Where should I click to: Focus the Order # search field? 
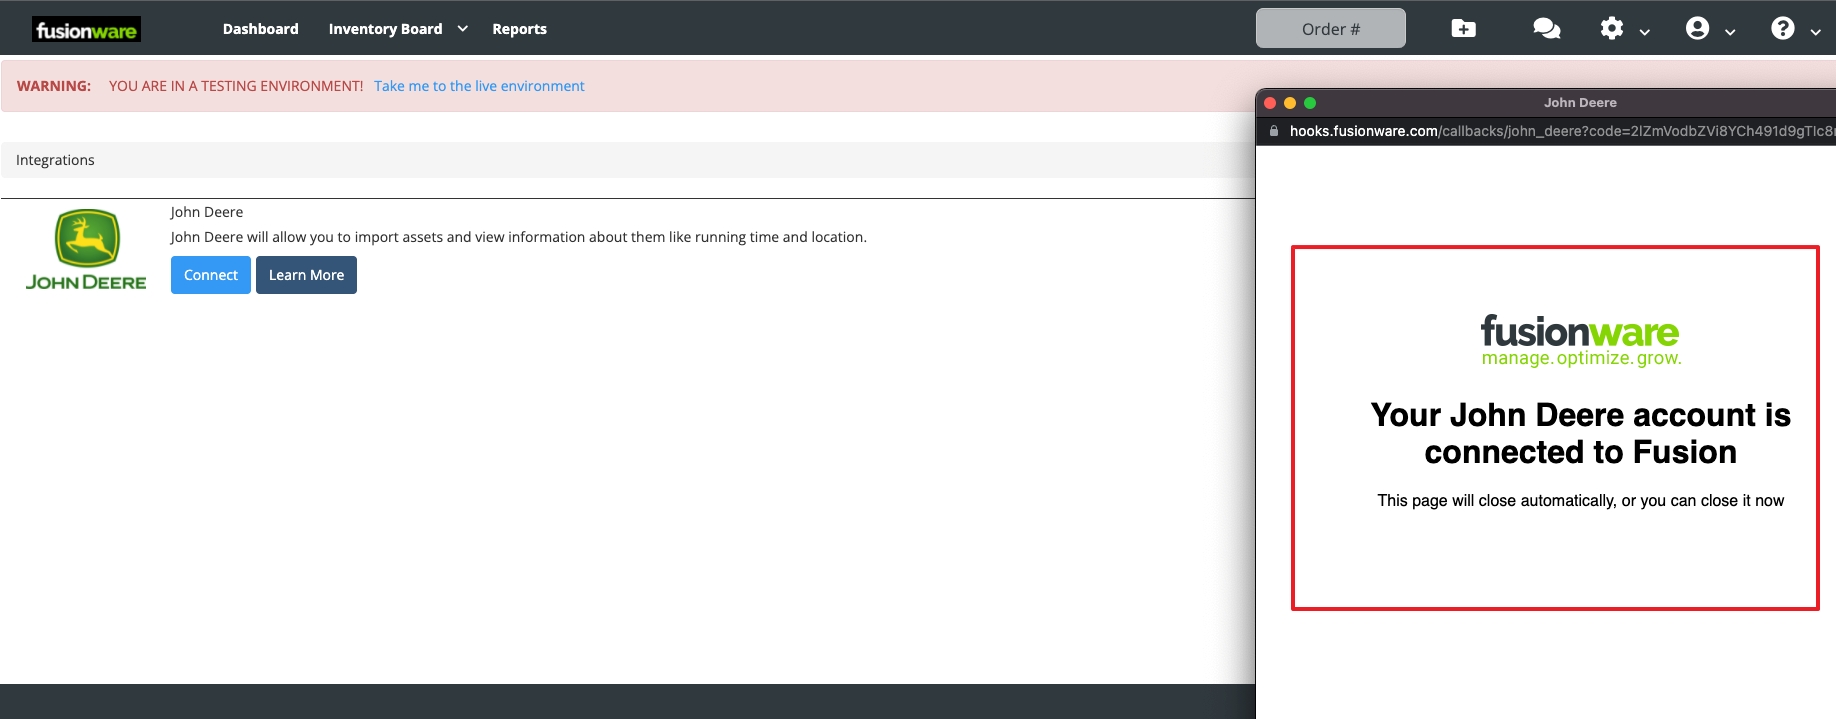(1330, 29)
